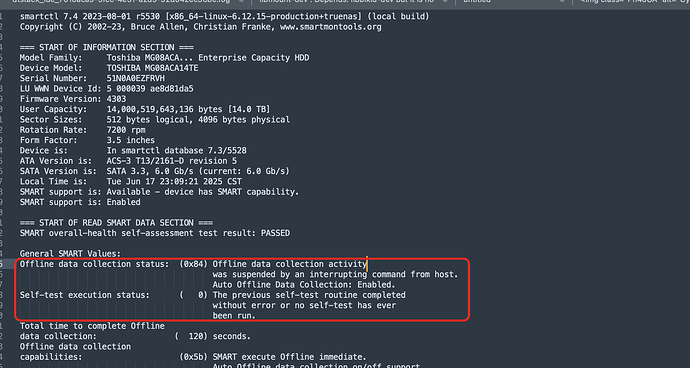The height and width of the screenshot is (368, 690).
Task: Click the serial number 51N0A0EZFRVH
Action: (x=136, y=78)
